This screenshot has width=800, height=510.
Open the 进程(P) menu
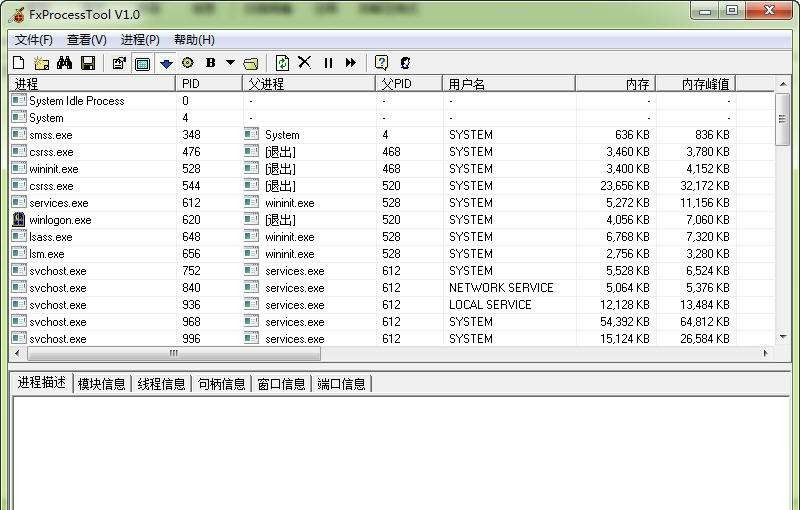140,40
